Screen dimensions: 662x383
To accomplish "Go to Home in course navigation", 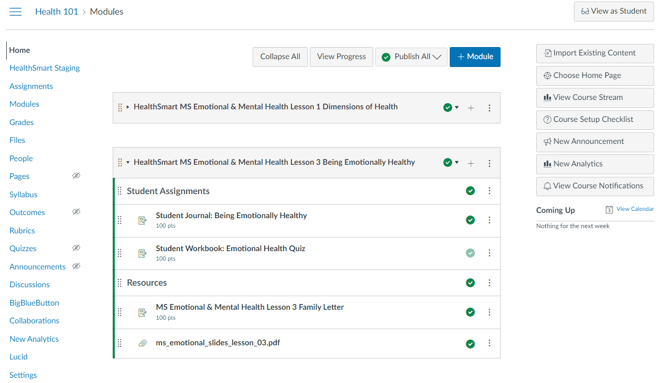I will click(x=19, y=50).
